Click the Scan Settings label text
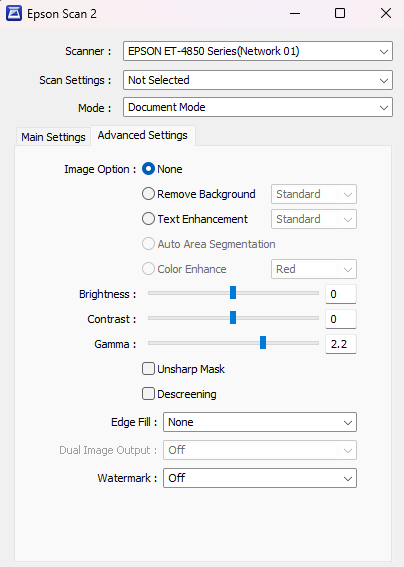Image resolution: width=404 pixels, height=567 pixels. [x=75, y=80]
